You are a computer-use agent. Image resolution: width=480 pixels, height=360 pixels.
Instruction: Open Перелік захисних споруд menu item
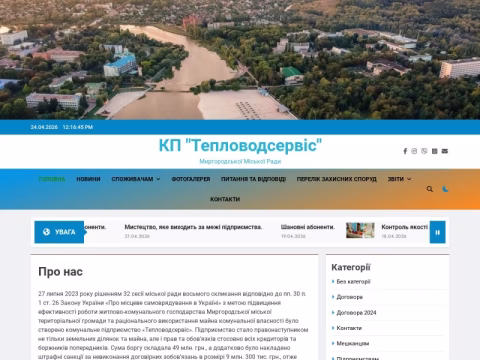coord(337,179)
